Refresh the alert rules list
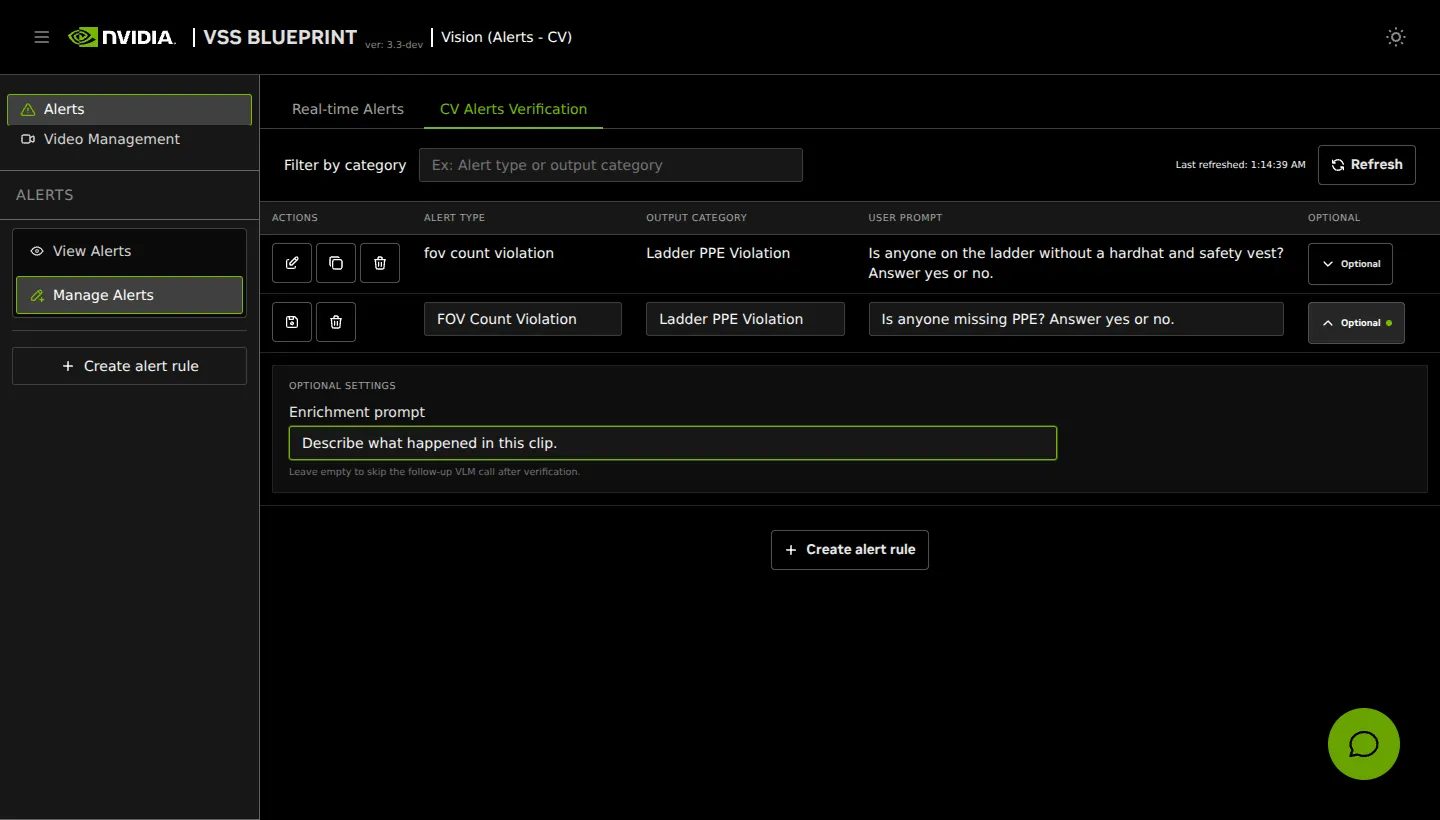The height and width of the screenshot is (820, 1440). tap(1367, 165)
